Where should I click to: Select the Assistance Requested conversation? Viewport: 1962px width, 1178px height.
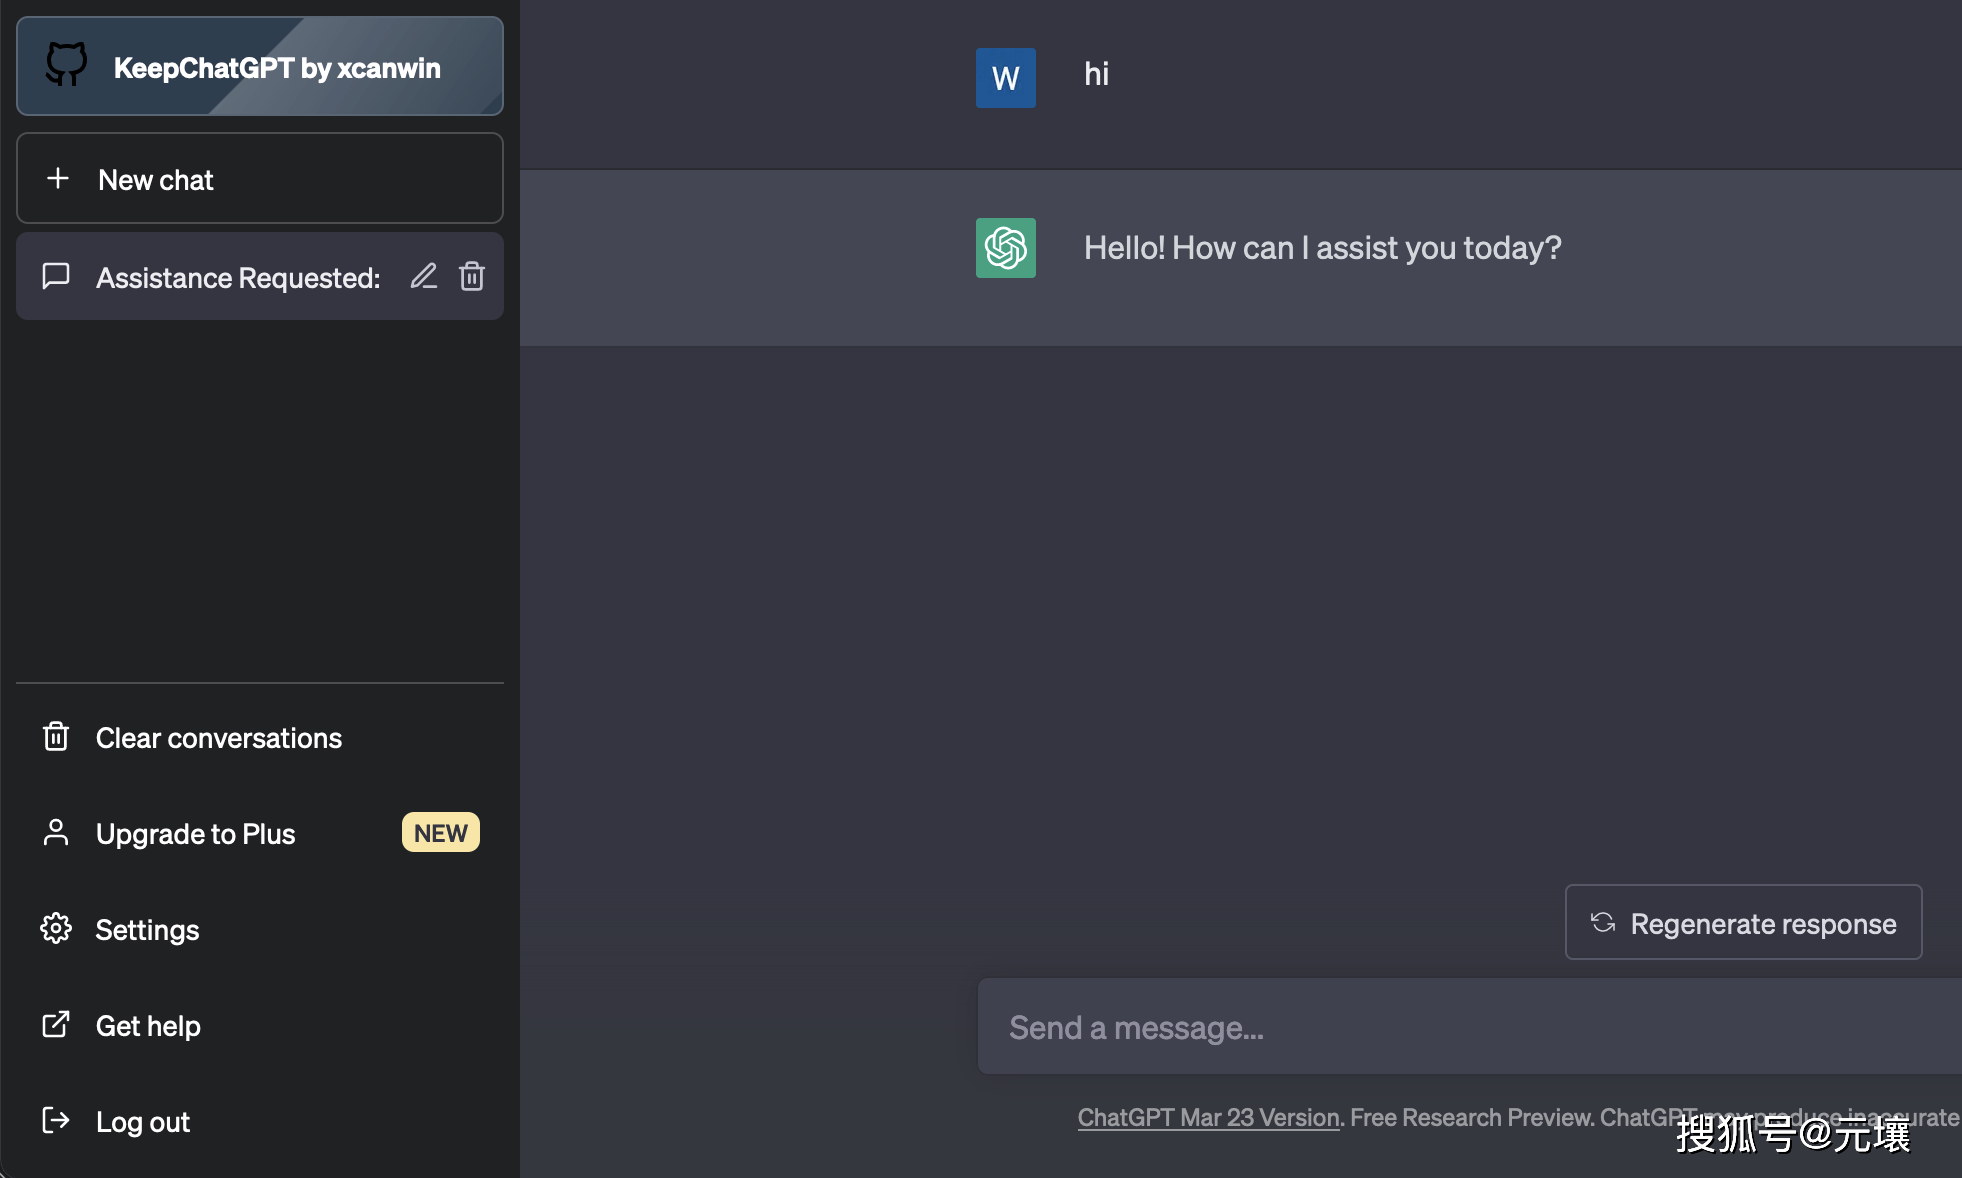(238, 278)
